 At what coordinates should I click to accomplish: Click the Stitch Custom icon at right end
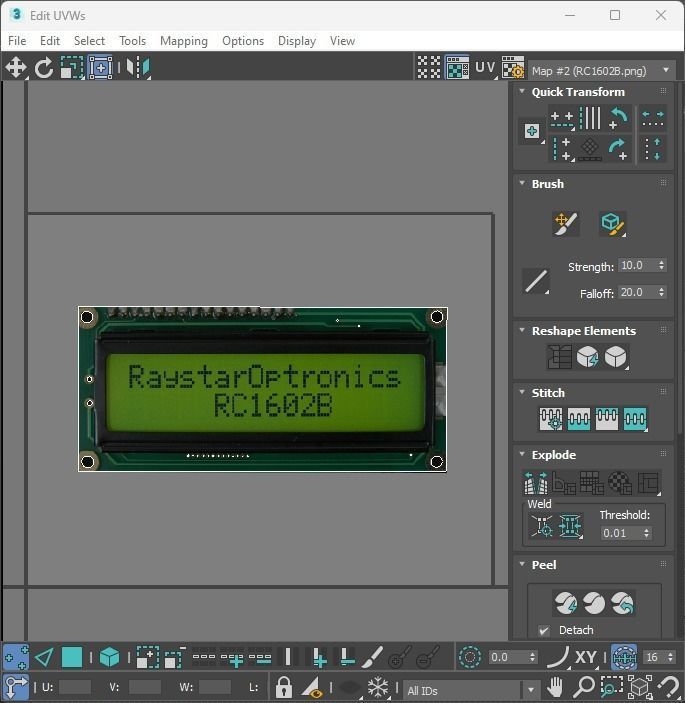(x=635, y=419)
